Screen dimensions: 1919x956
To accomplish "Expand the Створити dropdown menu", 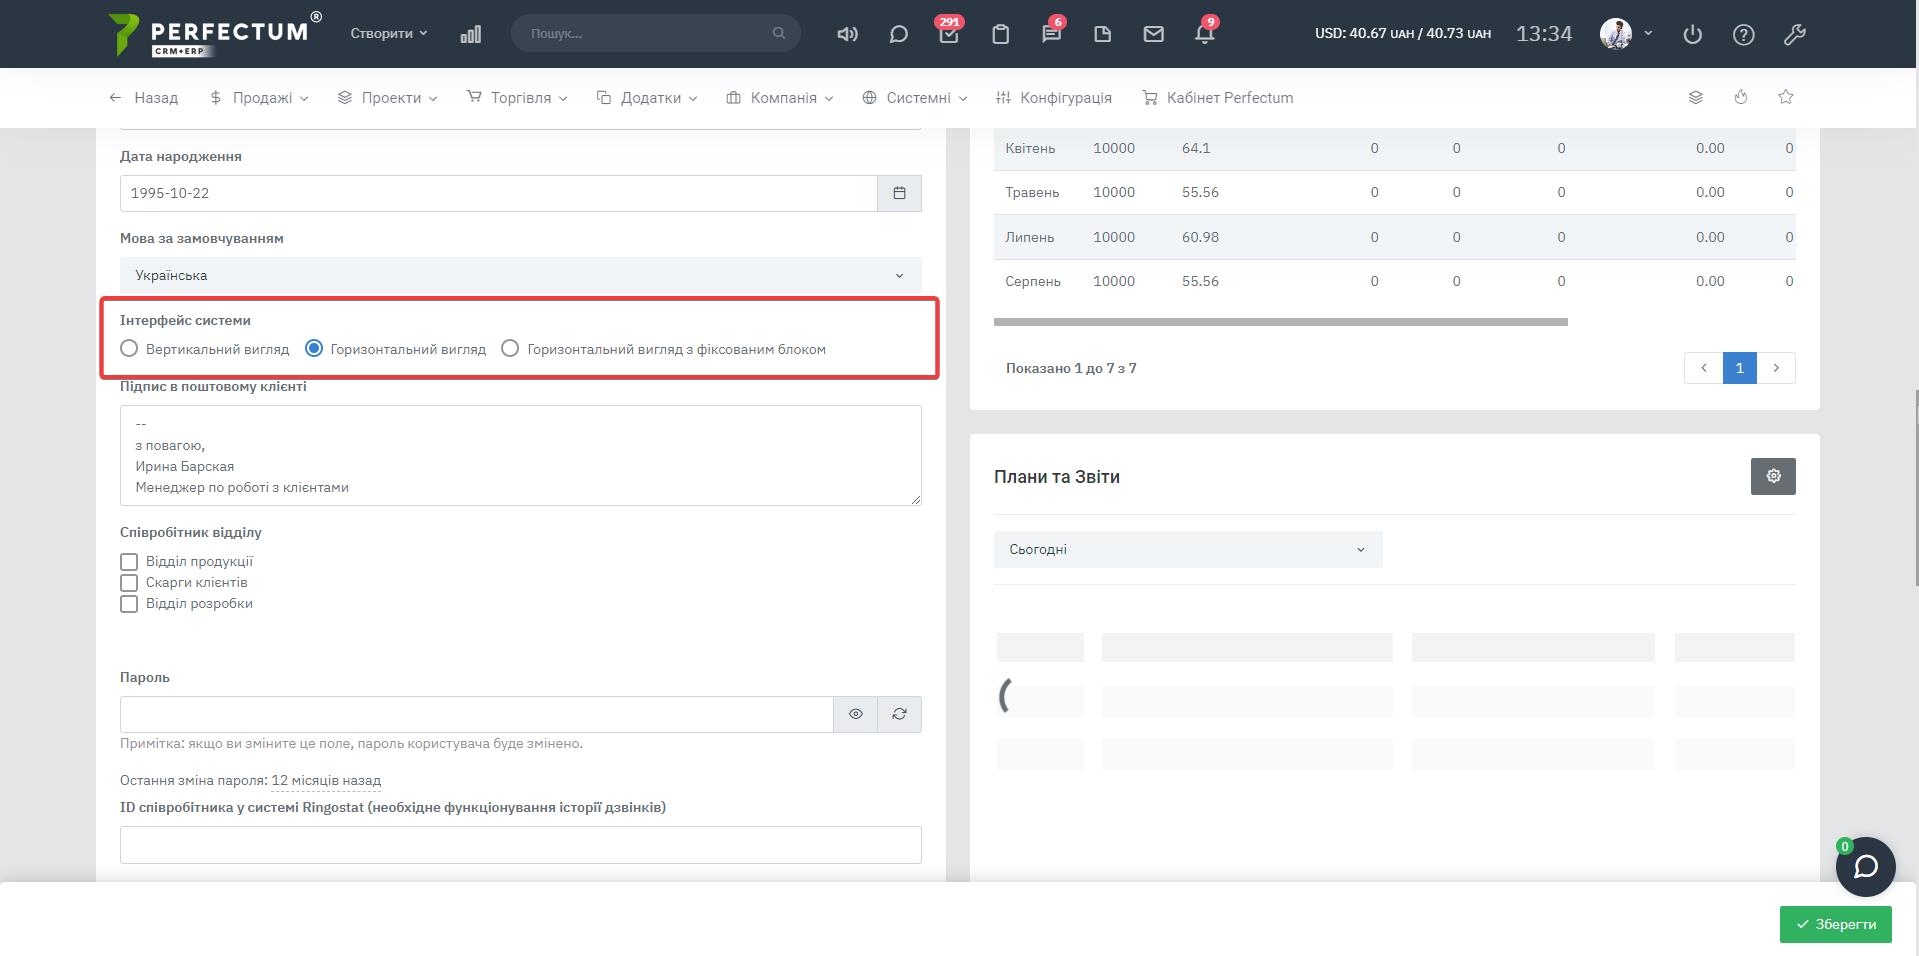I will 388,33.
